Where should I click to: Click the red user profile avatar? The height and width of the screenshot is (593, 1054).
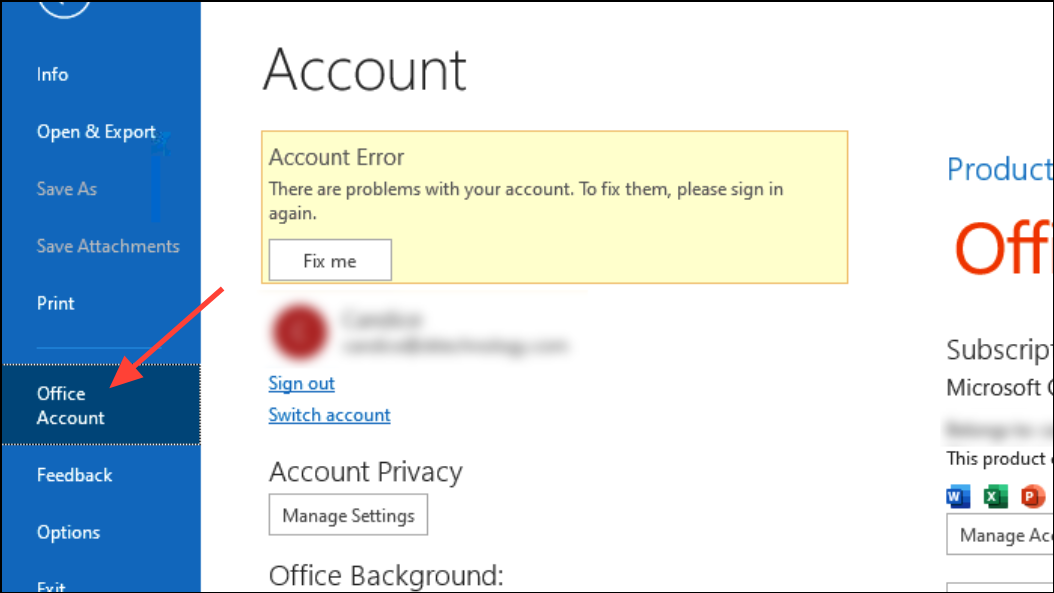pos(299,331)
